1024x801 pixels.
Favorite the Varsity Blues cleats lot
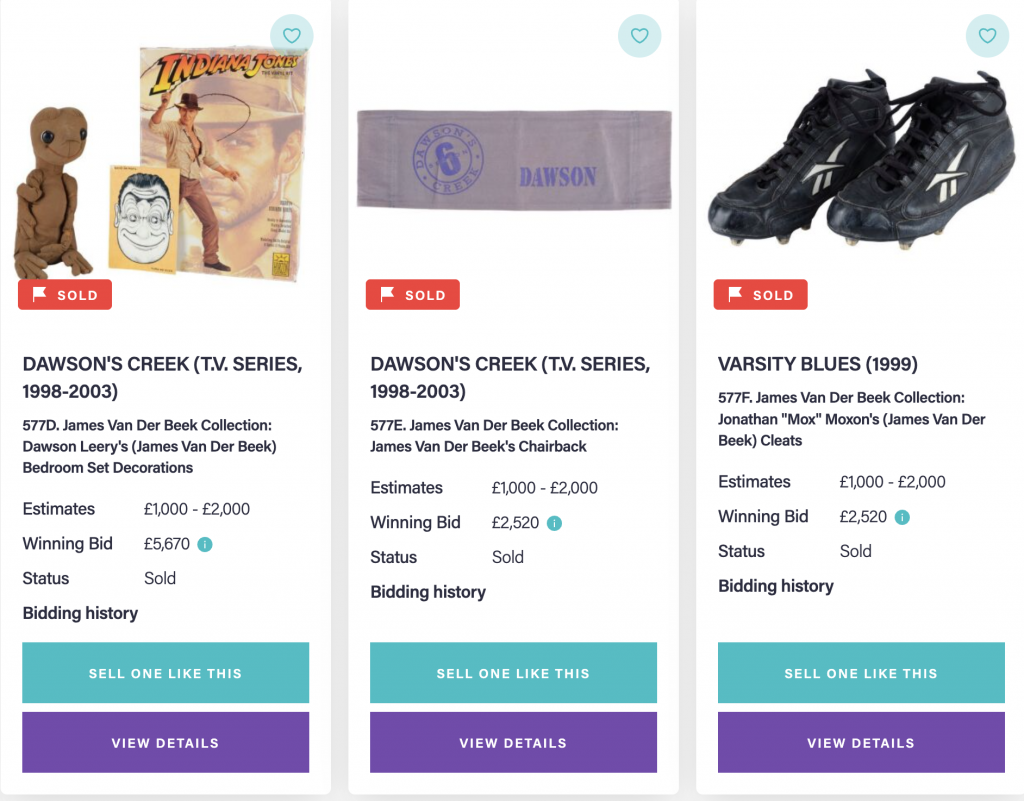(987, 36)
